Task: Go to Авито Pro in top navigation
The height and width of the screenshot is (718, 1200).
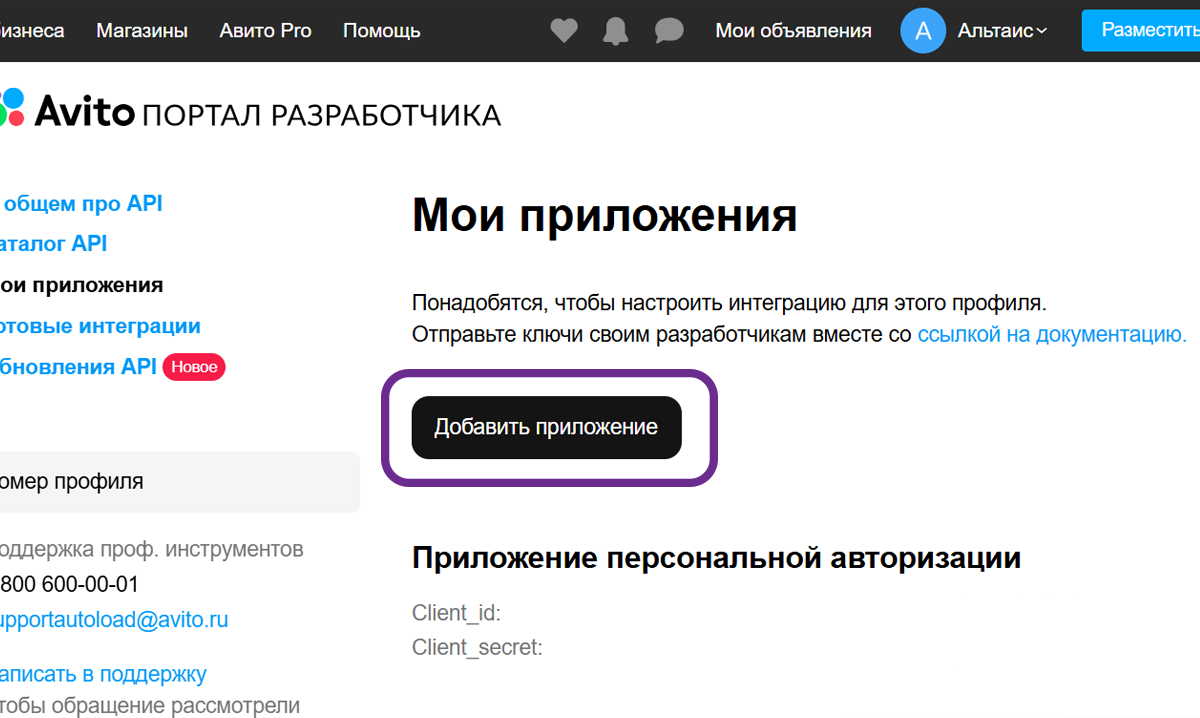Action: pos(265,31)
